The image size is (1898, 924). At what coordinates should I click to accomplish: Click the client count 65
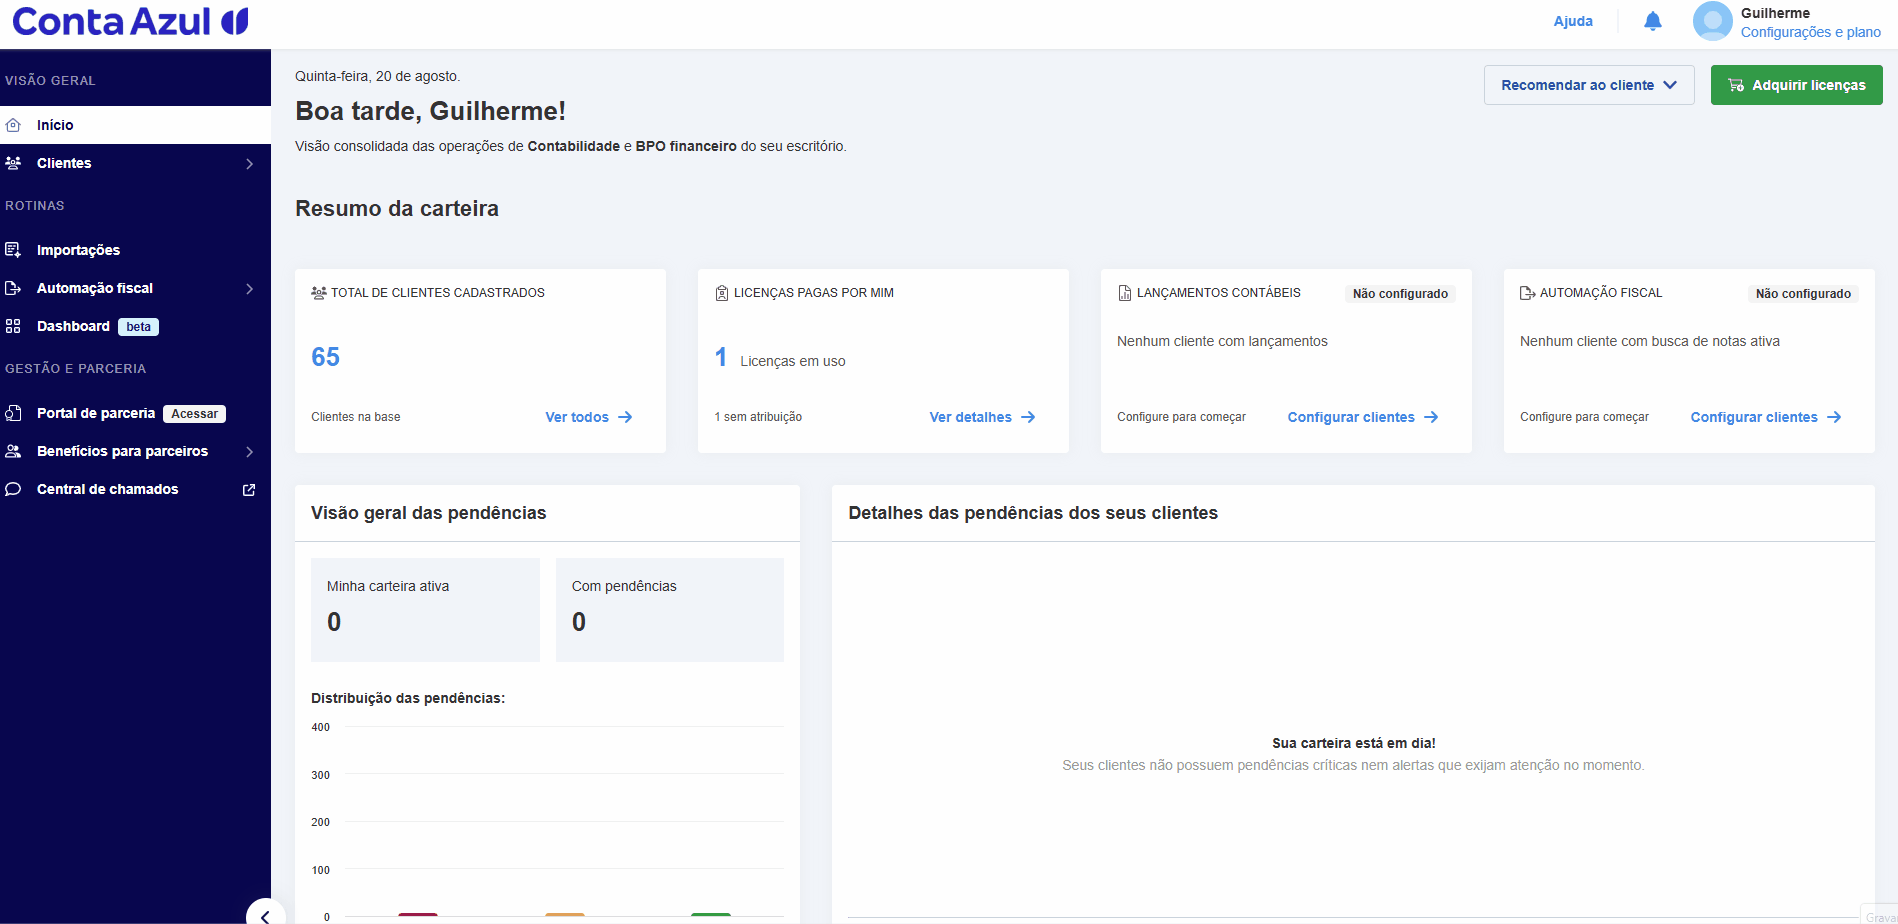[325, 357]
